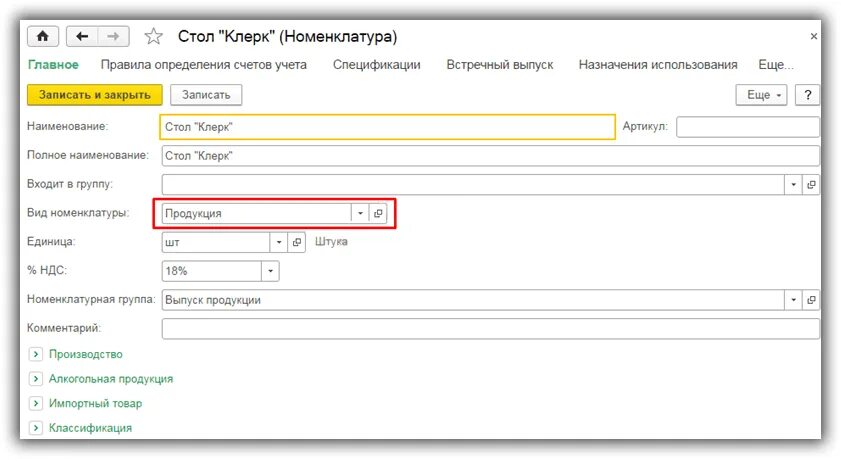The image size is (841, 459).
Task: Click the Штука unit text
Action: (331, 242)
